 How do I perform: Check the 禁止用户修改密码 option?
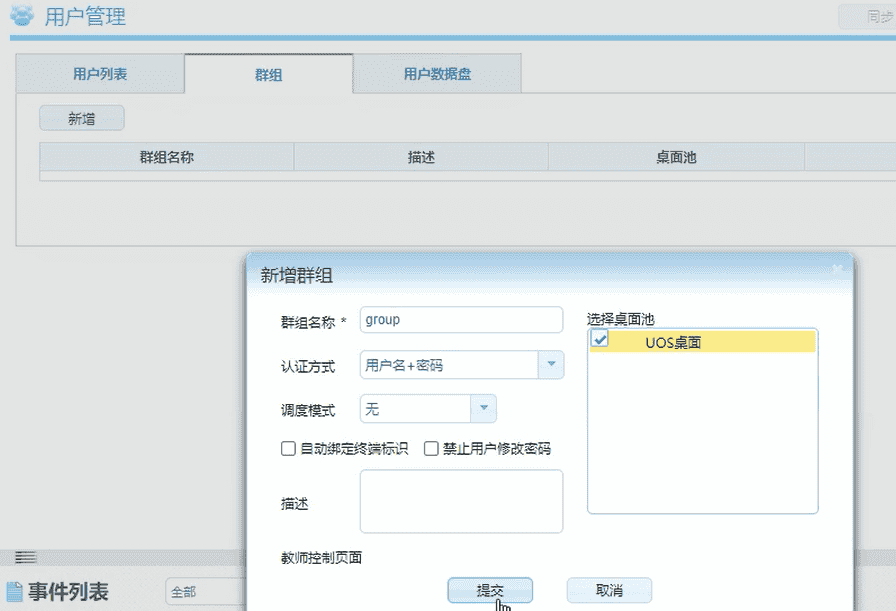[x=430, y=448]
